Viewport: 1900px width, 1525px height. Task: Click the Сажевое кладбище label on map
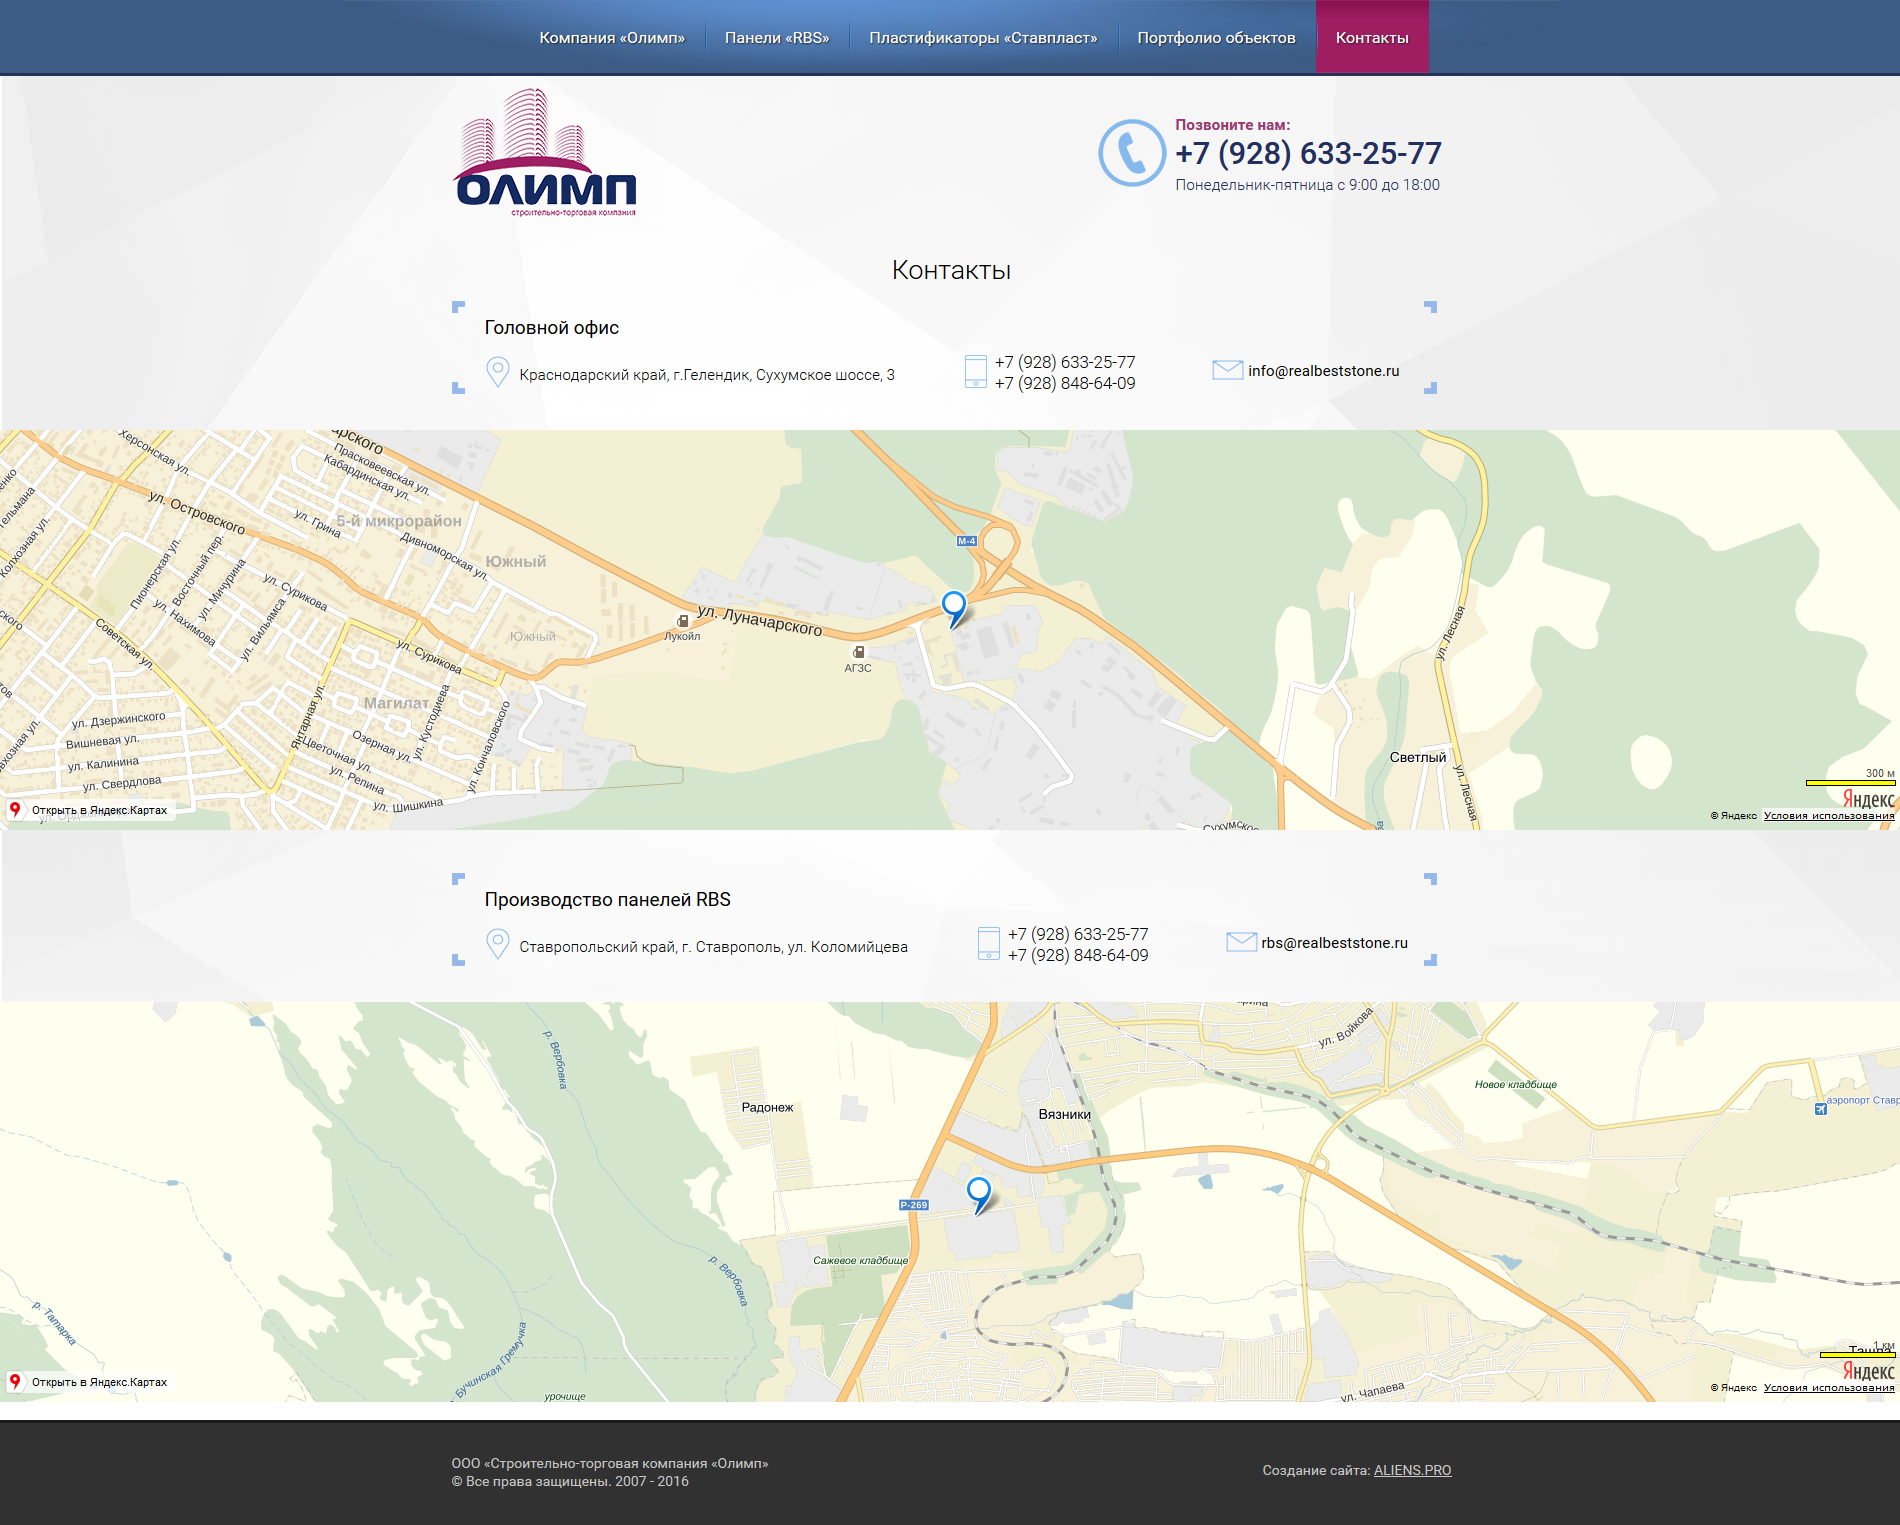click(861, 1260)
